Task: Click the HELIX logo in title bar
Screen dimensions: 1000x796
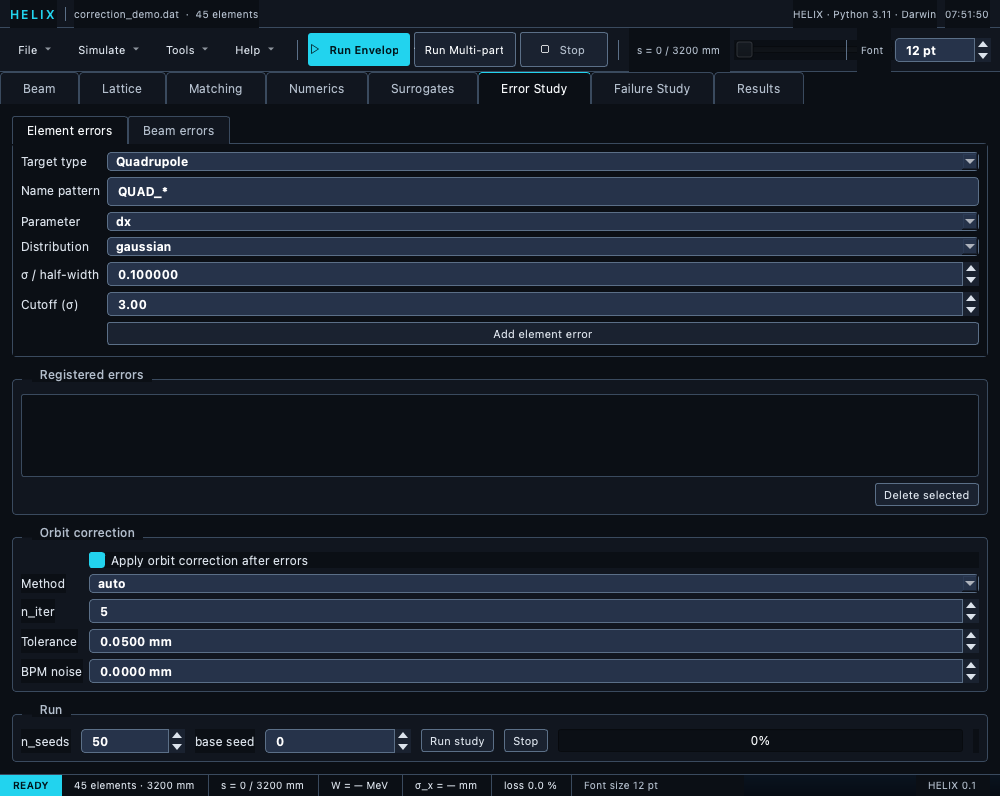Action: [33, 14]
